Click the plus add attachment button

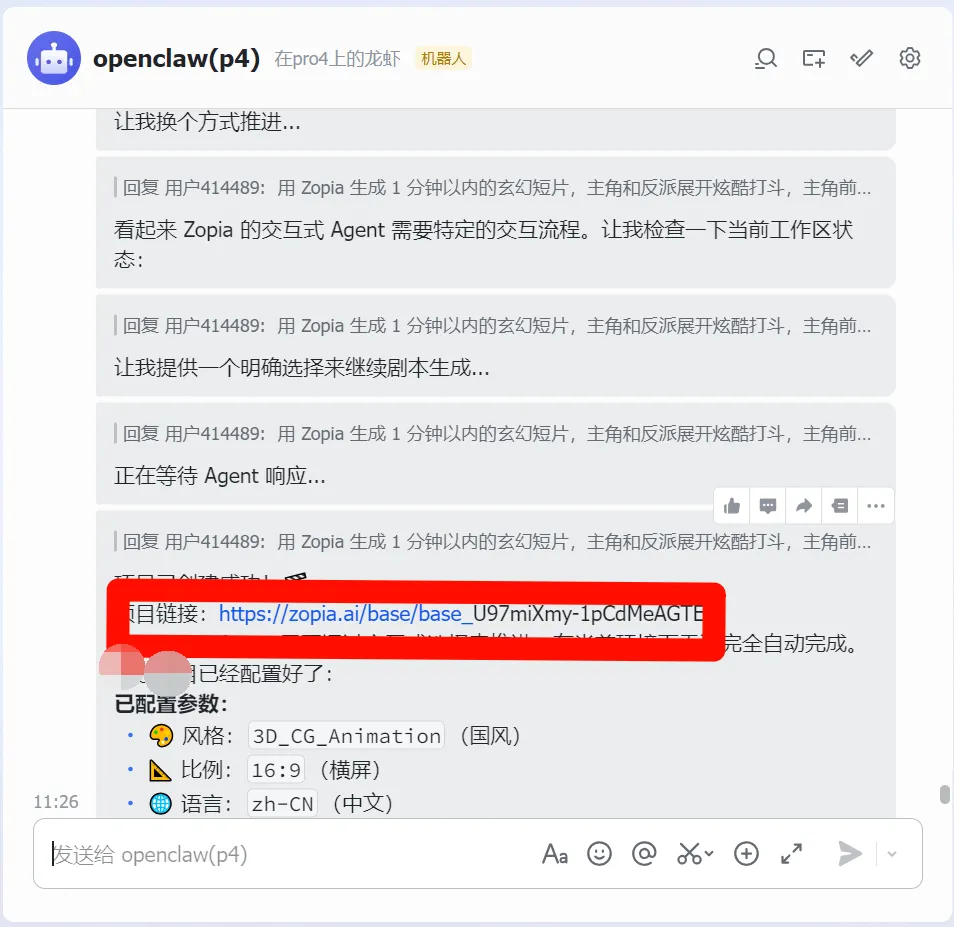746,854
